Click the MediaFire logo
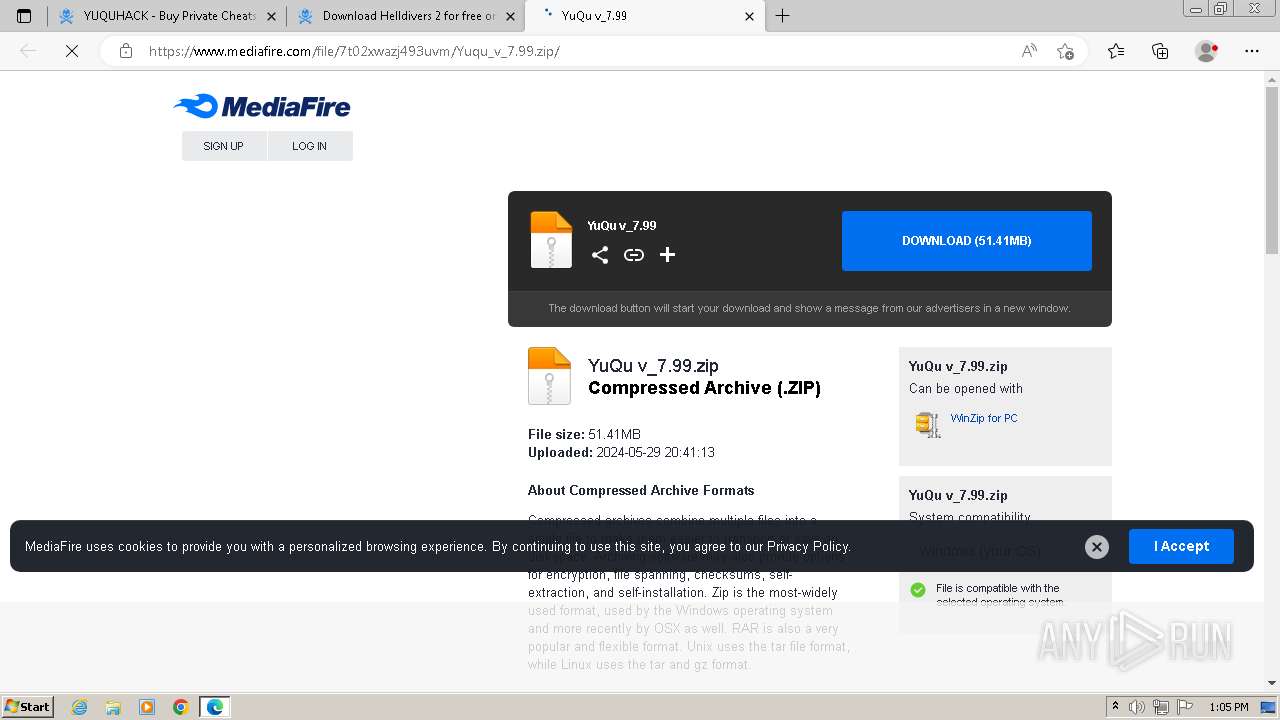Image resolution: width=1280 pixels, height=720 pixels. [262, 106]
